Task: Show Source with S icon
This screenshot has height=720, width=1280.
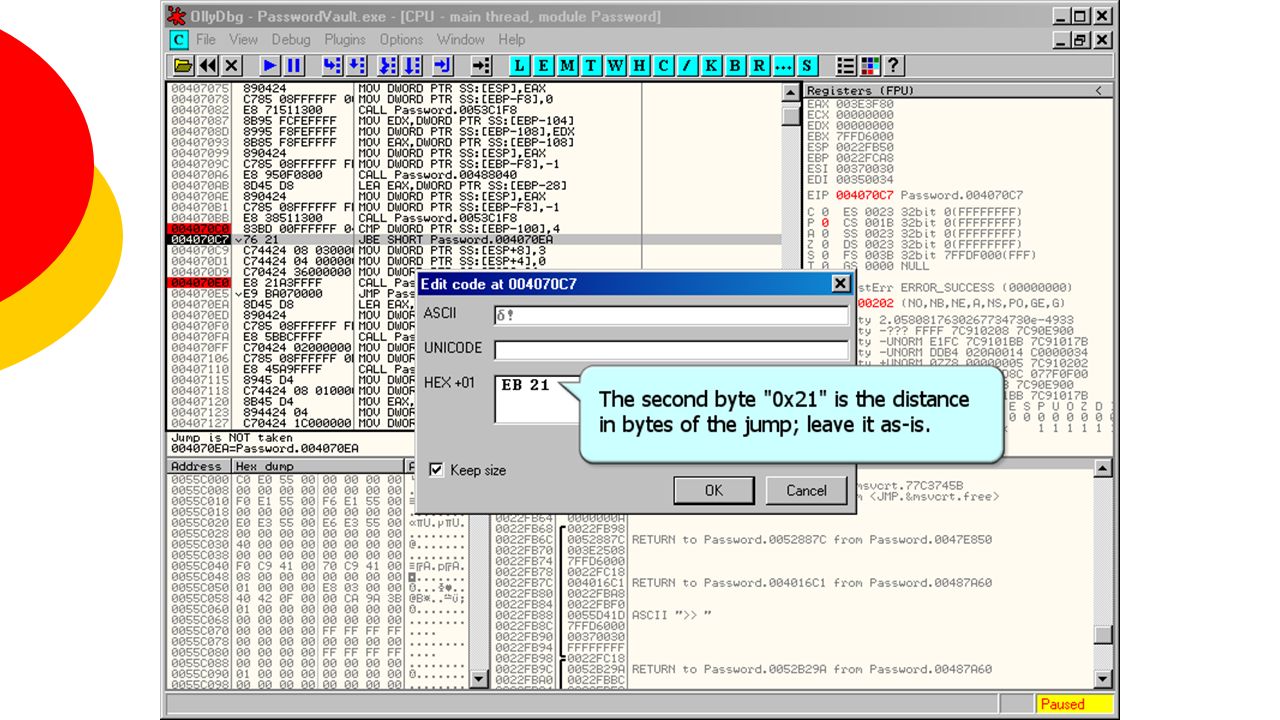Action: [808, 66]
